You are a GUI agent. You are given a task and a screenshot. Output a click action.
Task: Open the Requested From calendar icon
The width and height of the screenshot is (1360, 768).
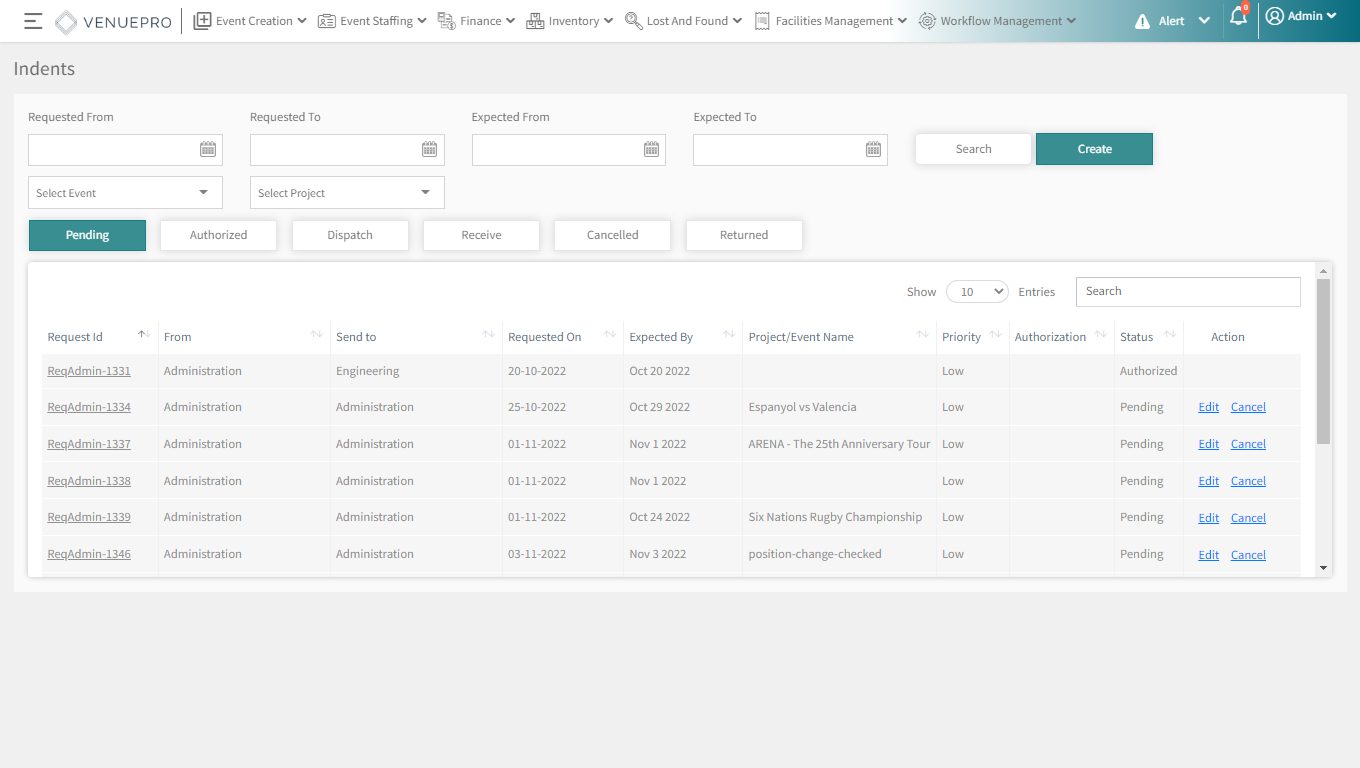coord(208,149)
